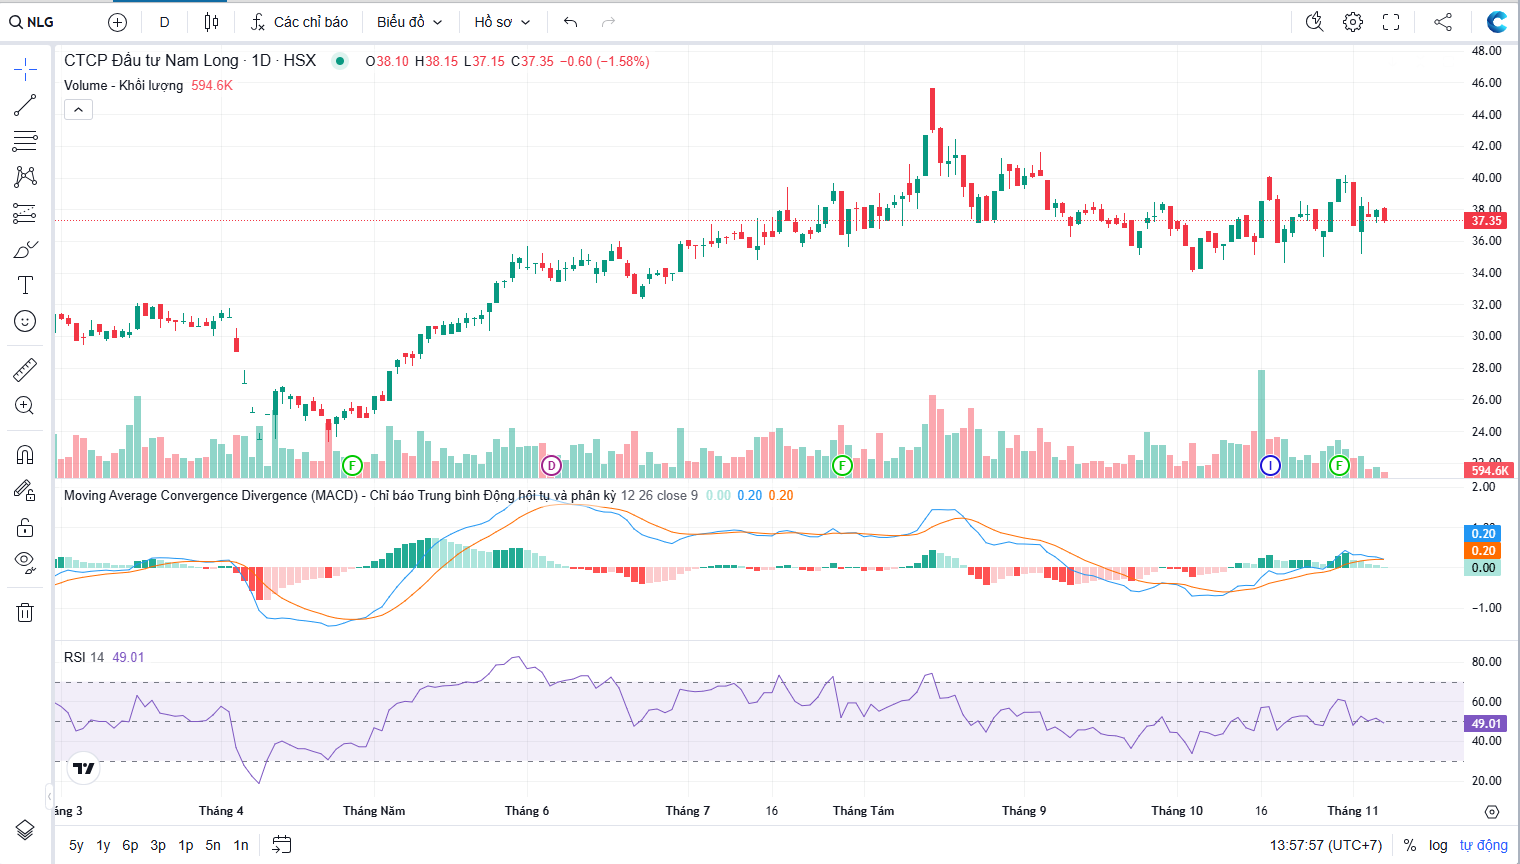Toggle log scale on price axis
The height and width of the screenshot is (864, 1520).
pos(1438,845)
